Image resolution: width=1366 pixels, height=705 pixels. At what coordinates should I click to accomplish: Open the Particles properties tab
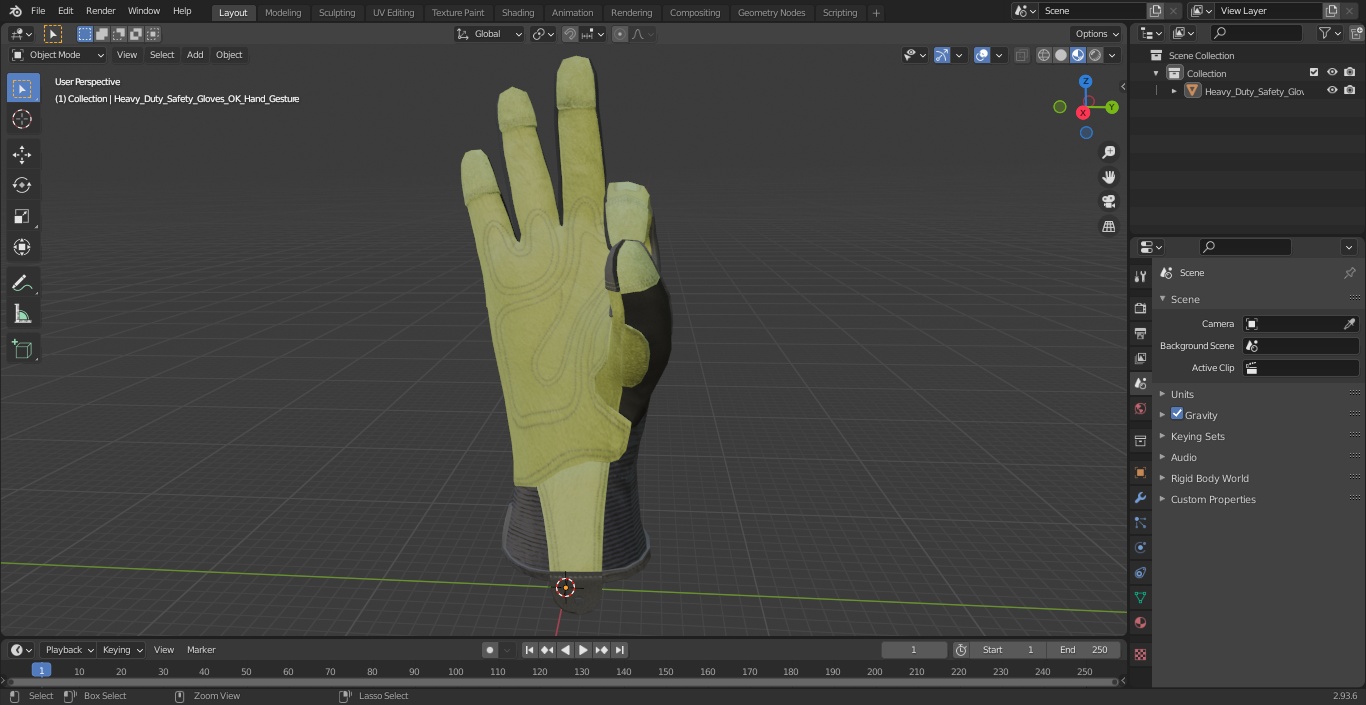pos(1140,522)
